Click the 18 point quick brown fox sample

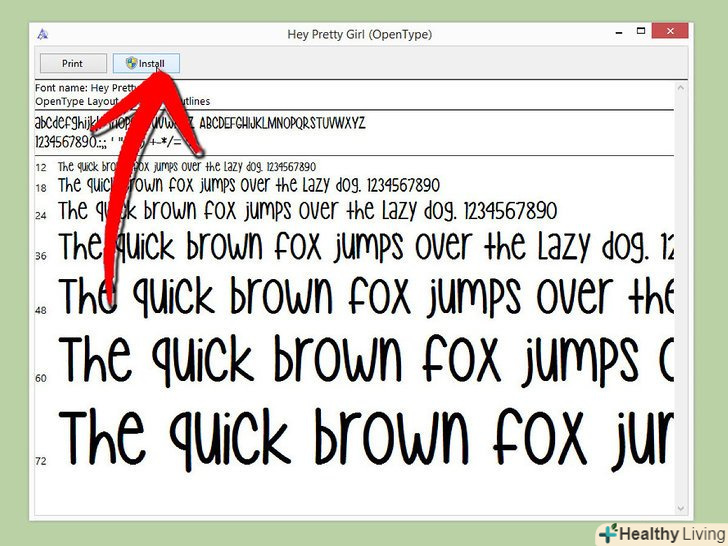(x=249, y=185)
